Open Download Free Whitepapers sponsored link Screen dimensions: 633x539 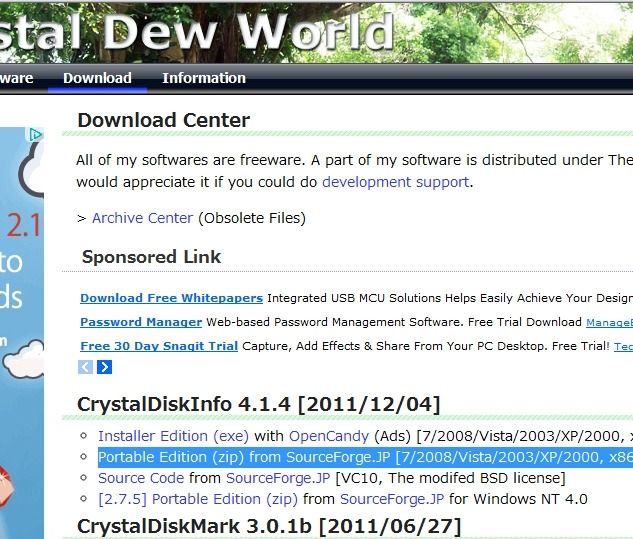[172, 298]
